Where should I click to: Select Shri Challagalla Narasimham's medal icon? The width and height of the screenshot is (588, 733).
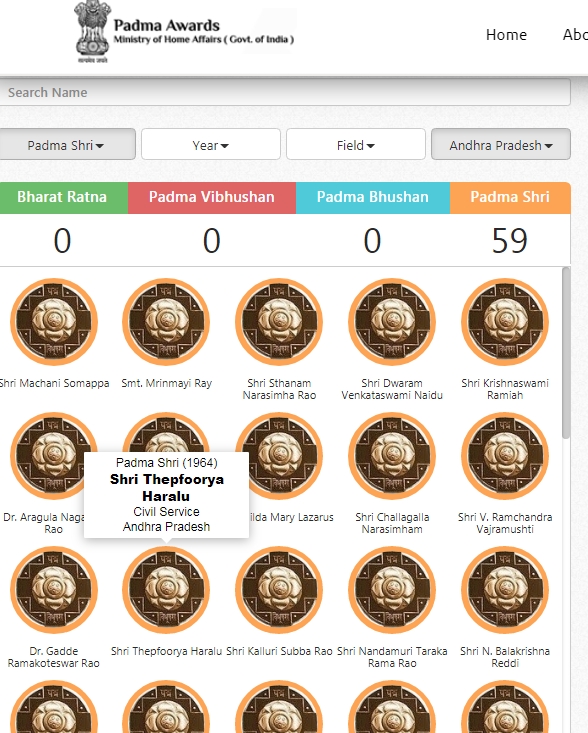[x=392, y=456]
